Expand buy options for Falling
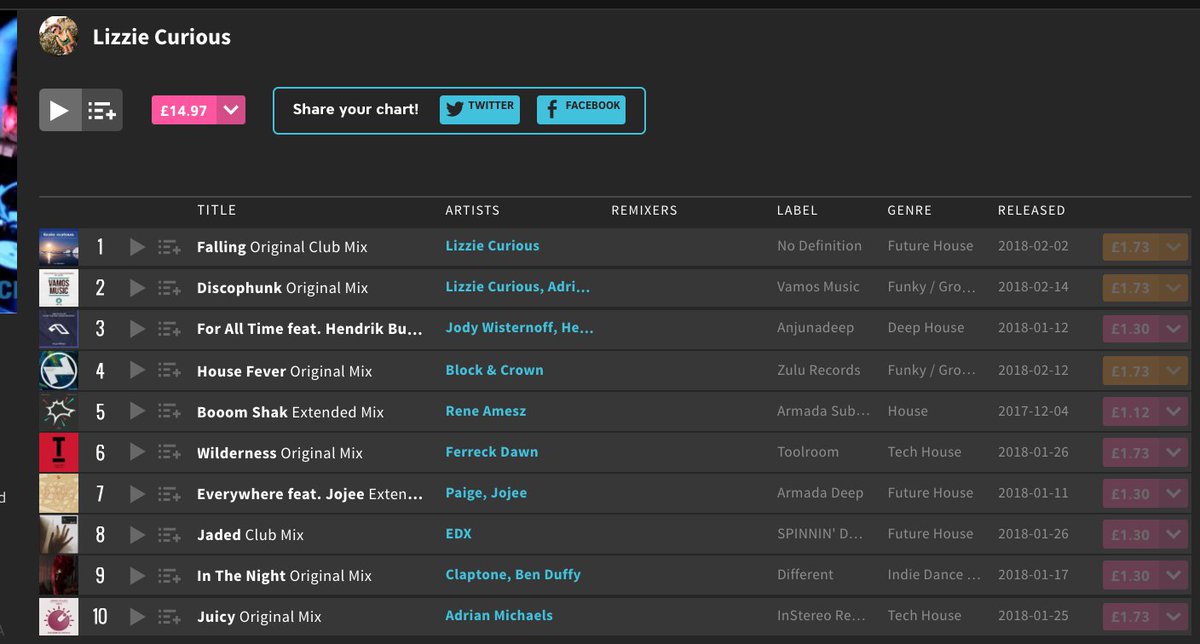The width and height of the screenshot is (1200, 644). [1174, 247]
